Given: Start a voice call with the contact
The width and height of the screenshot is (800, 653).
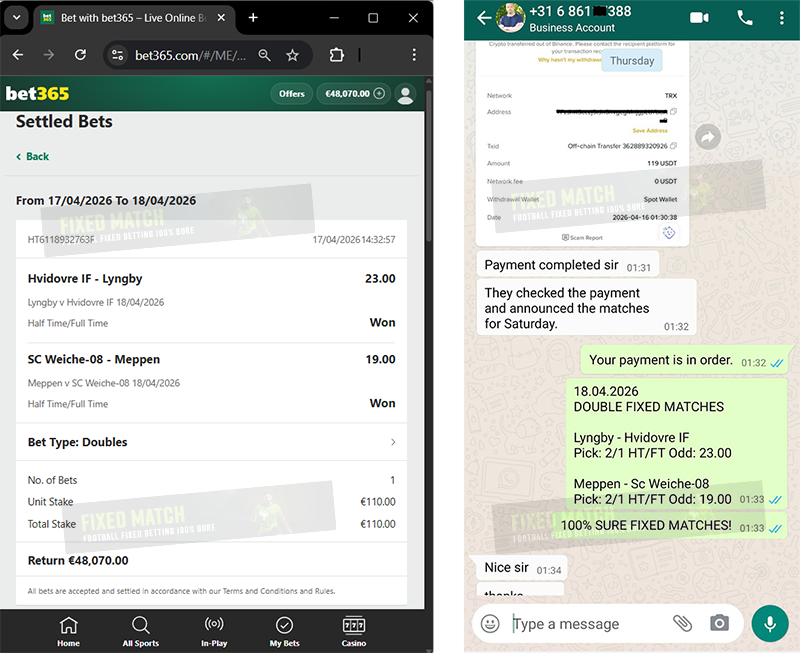Looking at the screenshot, I should 745,18.
